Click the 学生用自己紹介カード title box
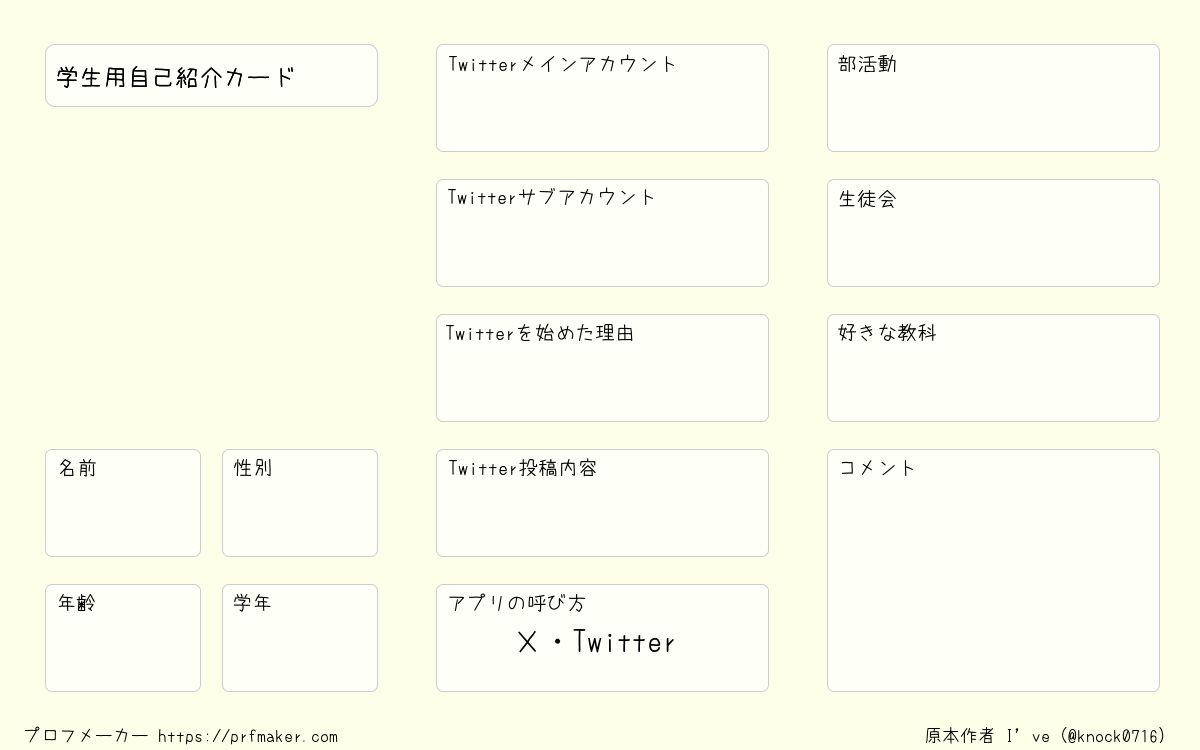Image resolution: width=1200 pixels, height=750 pixels. tap(211, 75)
